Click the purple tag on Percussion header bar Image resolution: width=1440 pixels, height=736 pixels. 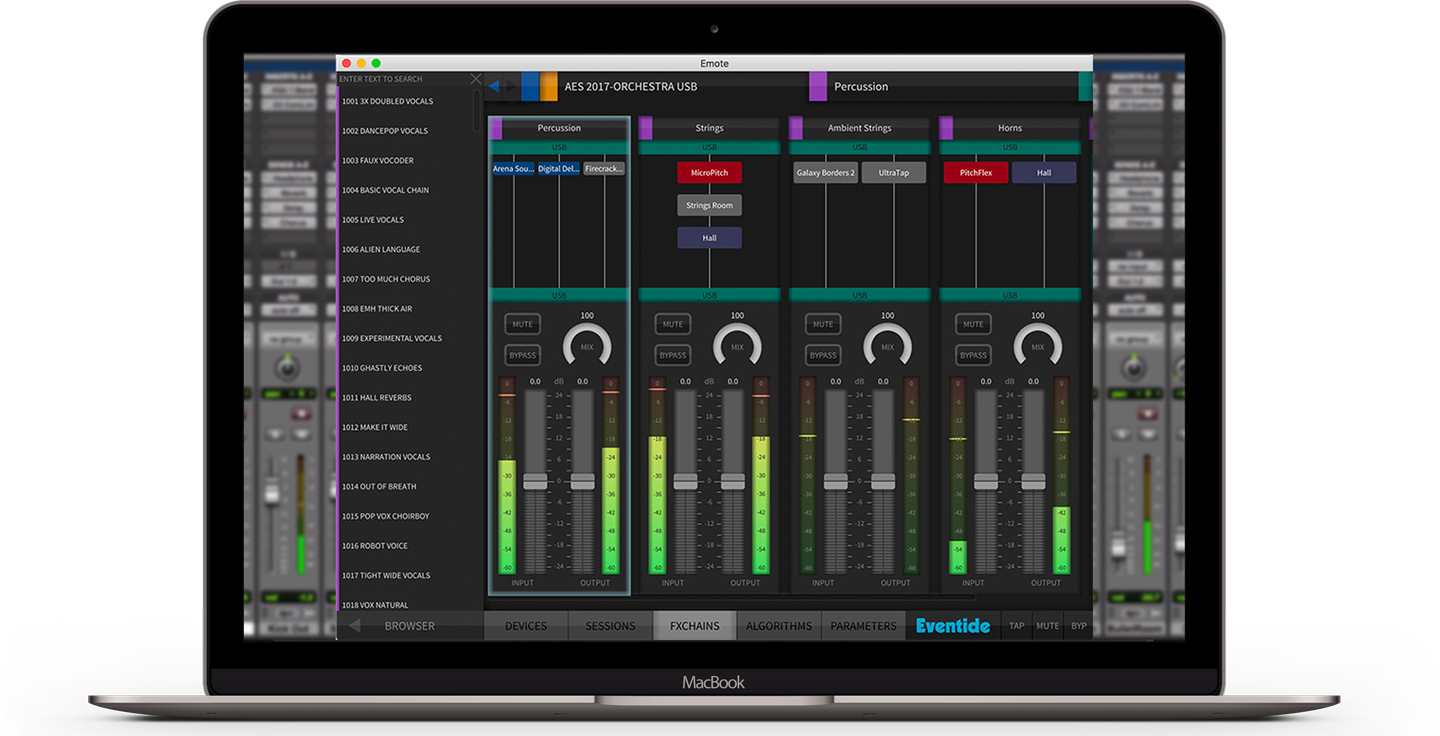818,86
